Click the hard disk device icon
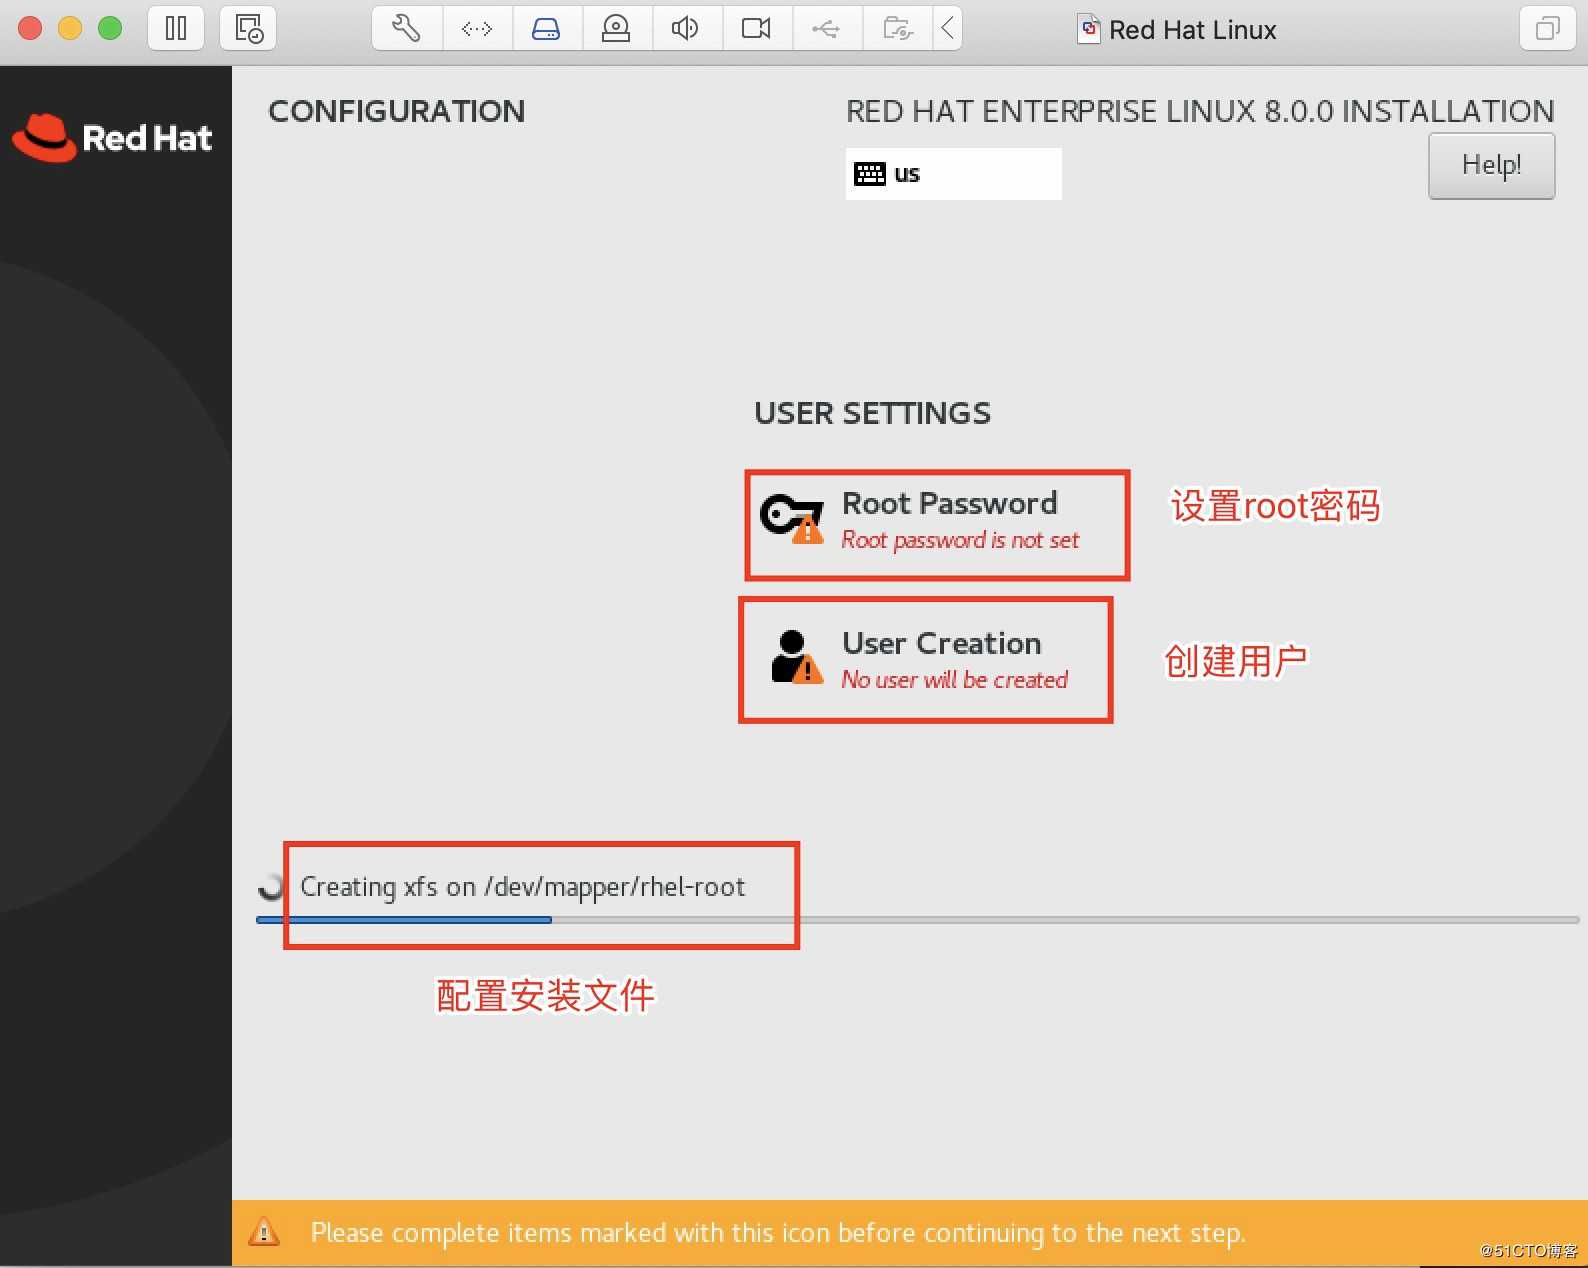The height and width of the screenshot is (1268, 1588). point(546,29)
